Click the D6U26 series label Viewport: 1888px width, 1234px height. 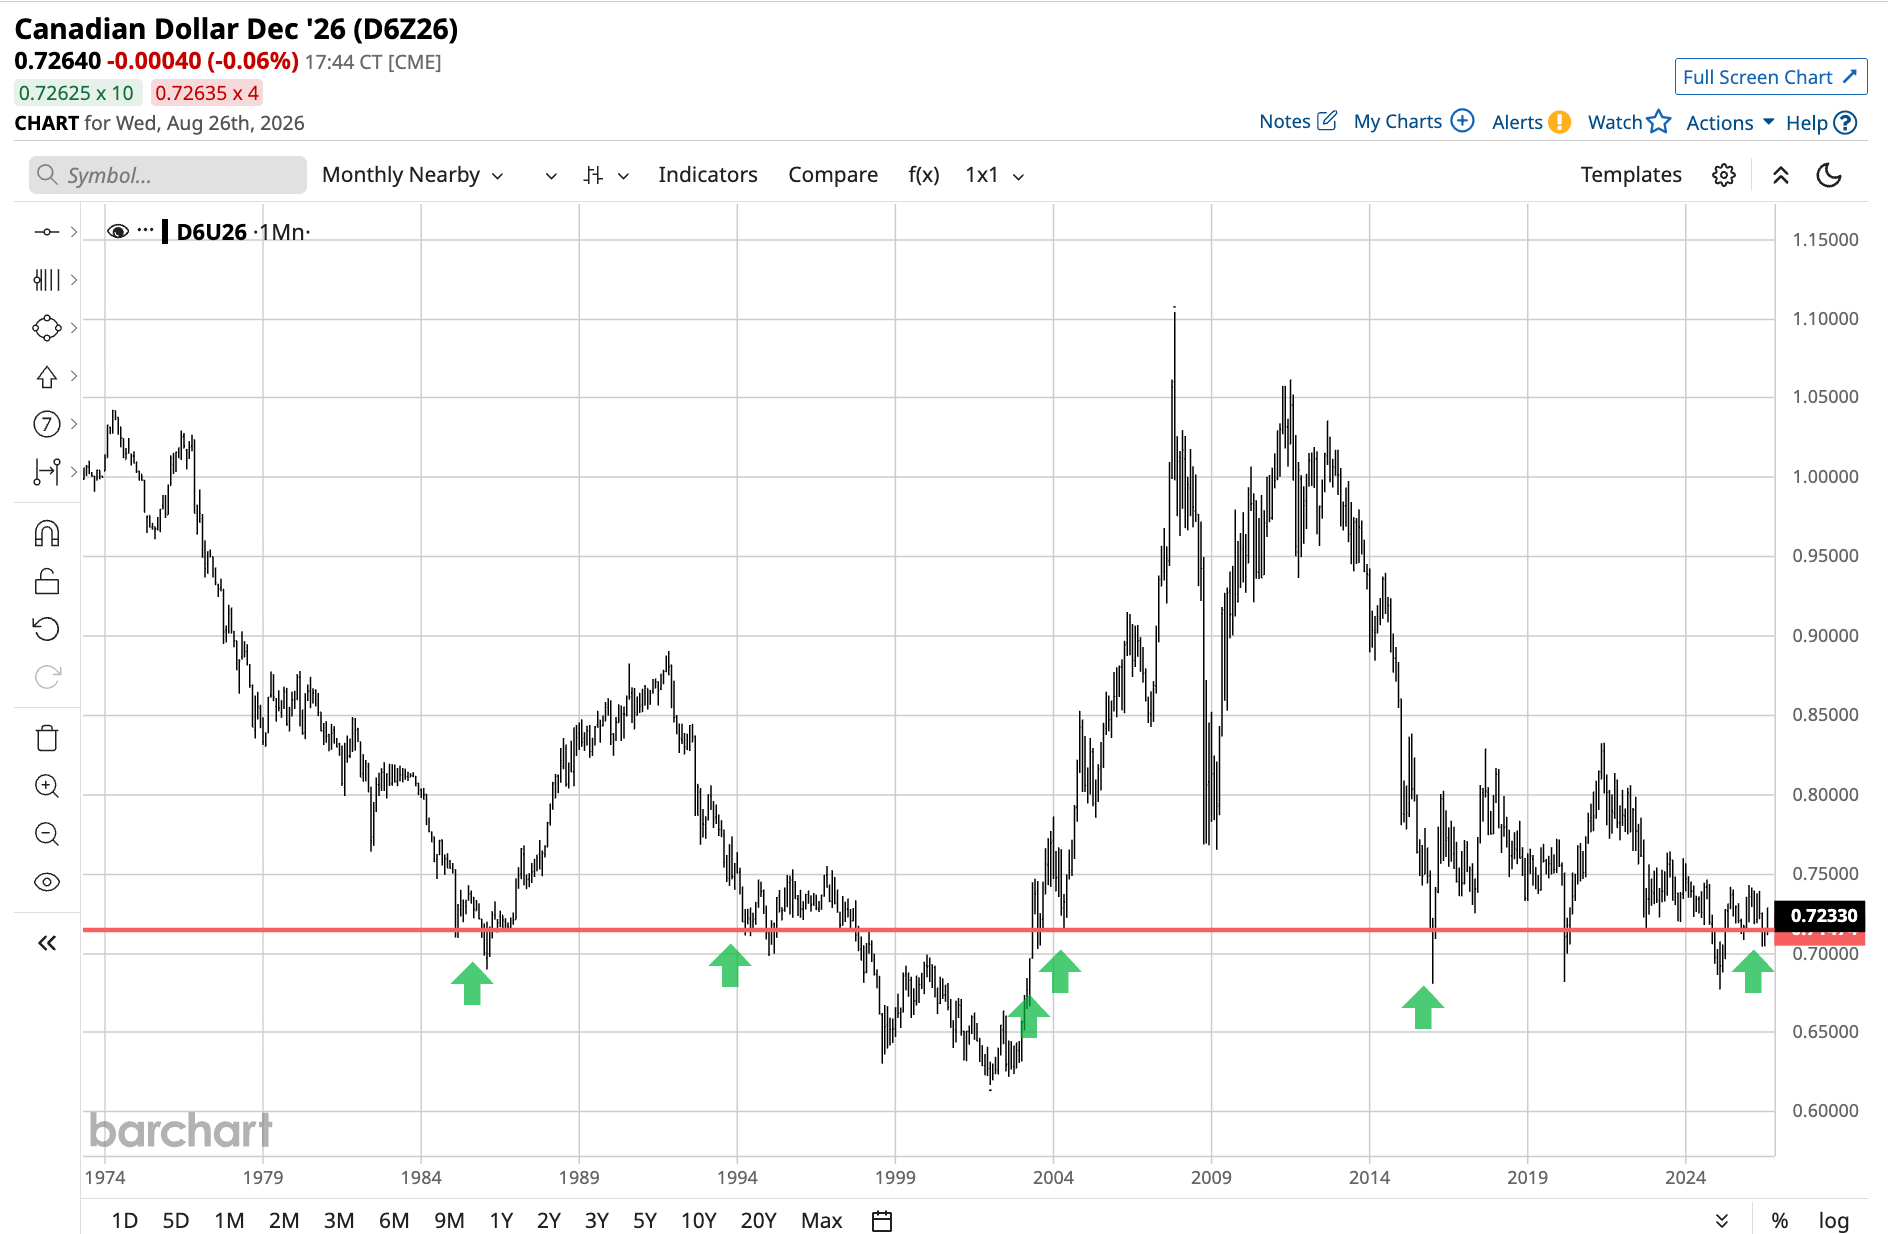pyautogui.click(x=211, y=232)
